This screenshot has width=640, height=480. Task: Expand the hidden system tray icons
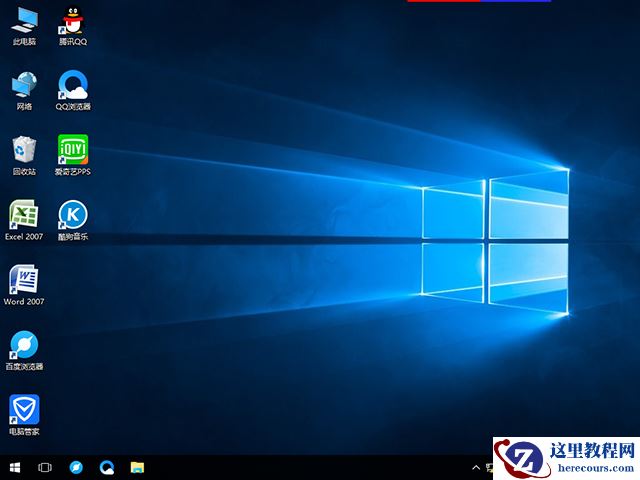476,468
